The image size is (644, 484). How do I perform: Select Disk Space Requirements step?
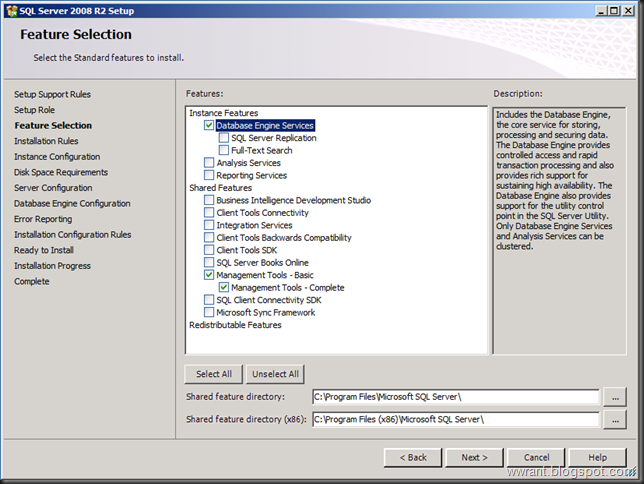click(x=61, y=172)
